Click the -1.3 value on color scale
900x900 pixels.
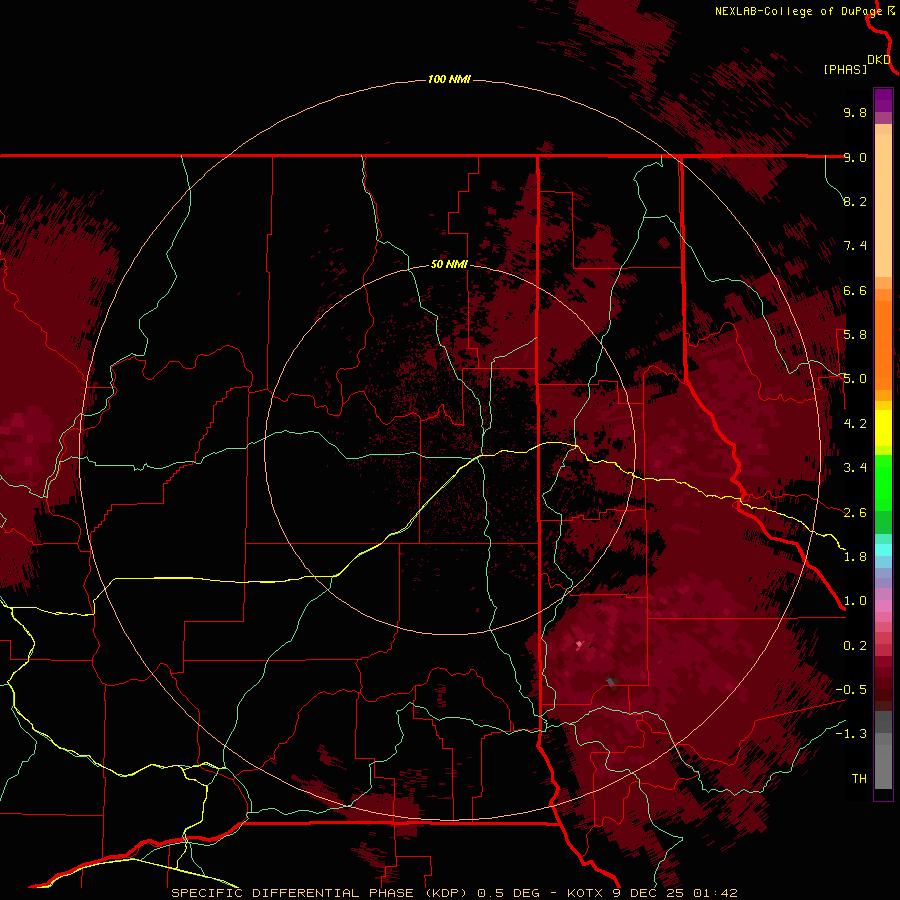pos(851,734)
